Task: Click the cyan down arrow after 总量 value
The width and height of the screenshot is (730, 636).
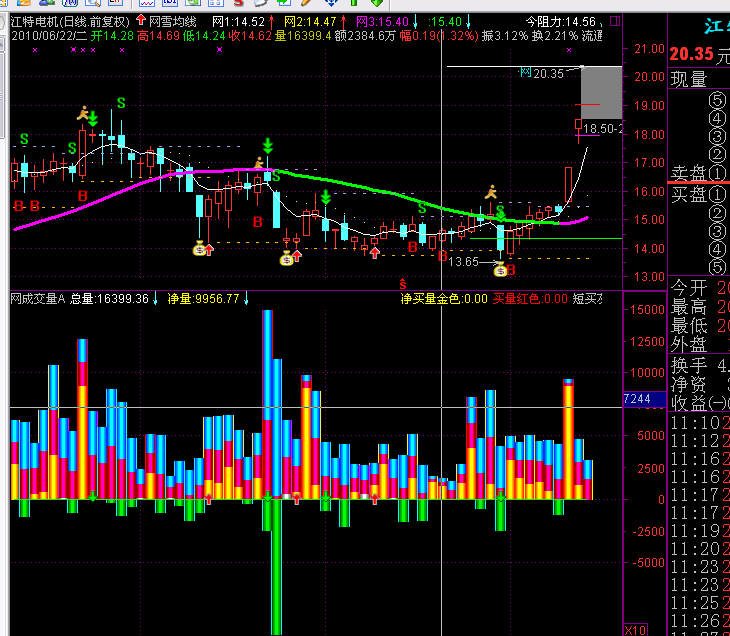Action: pyautogui.click(x=155, y=298)
